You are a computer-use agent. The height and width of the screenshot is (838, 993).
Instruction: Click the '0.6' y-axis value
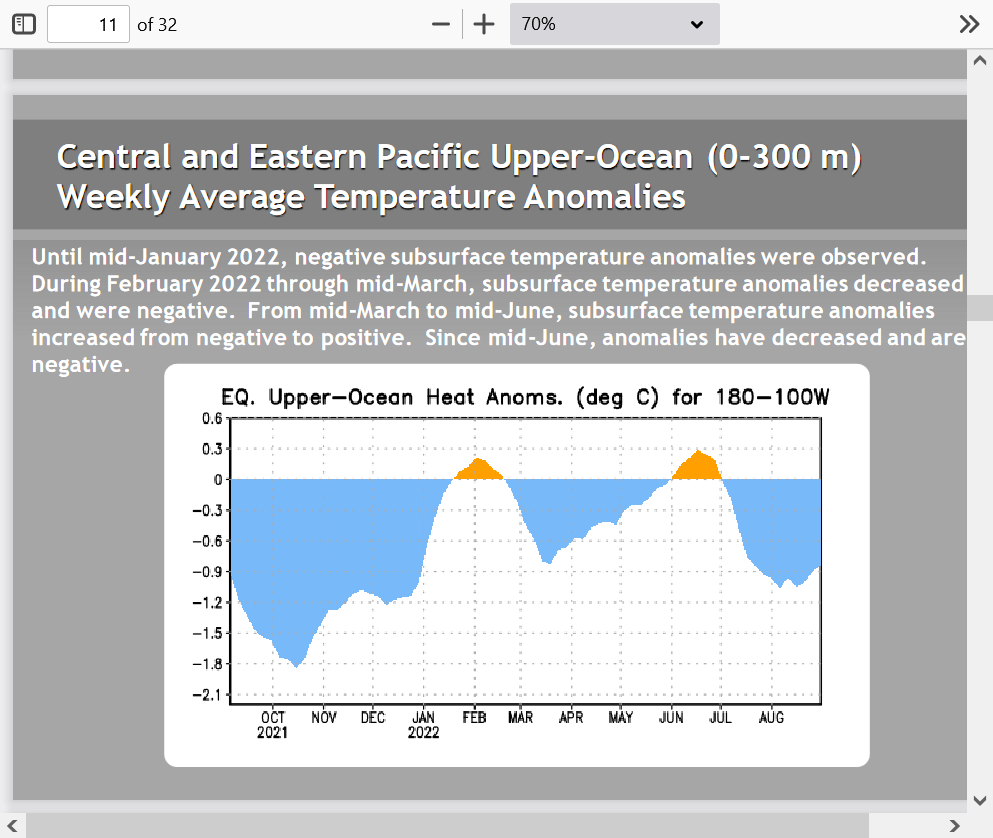point(212,418)
